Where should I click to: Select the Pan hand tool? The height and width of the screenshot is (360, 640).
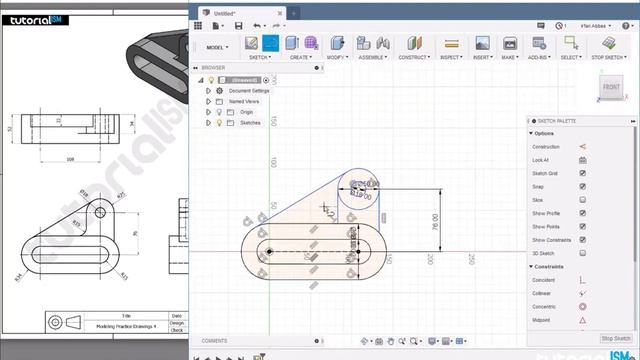391,341
